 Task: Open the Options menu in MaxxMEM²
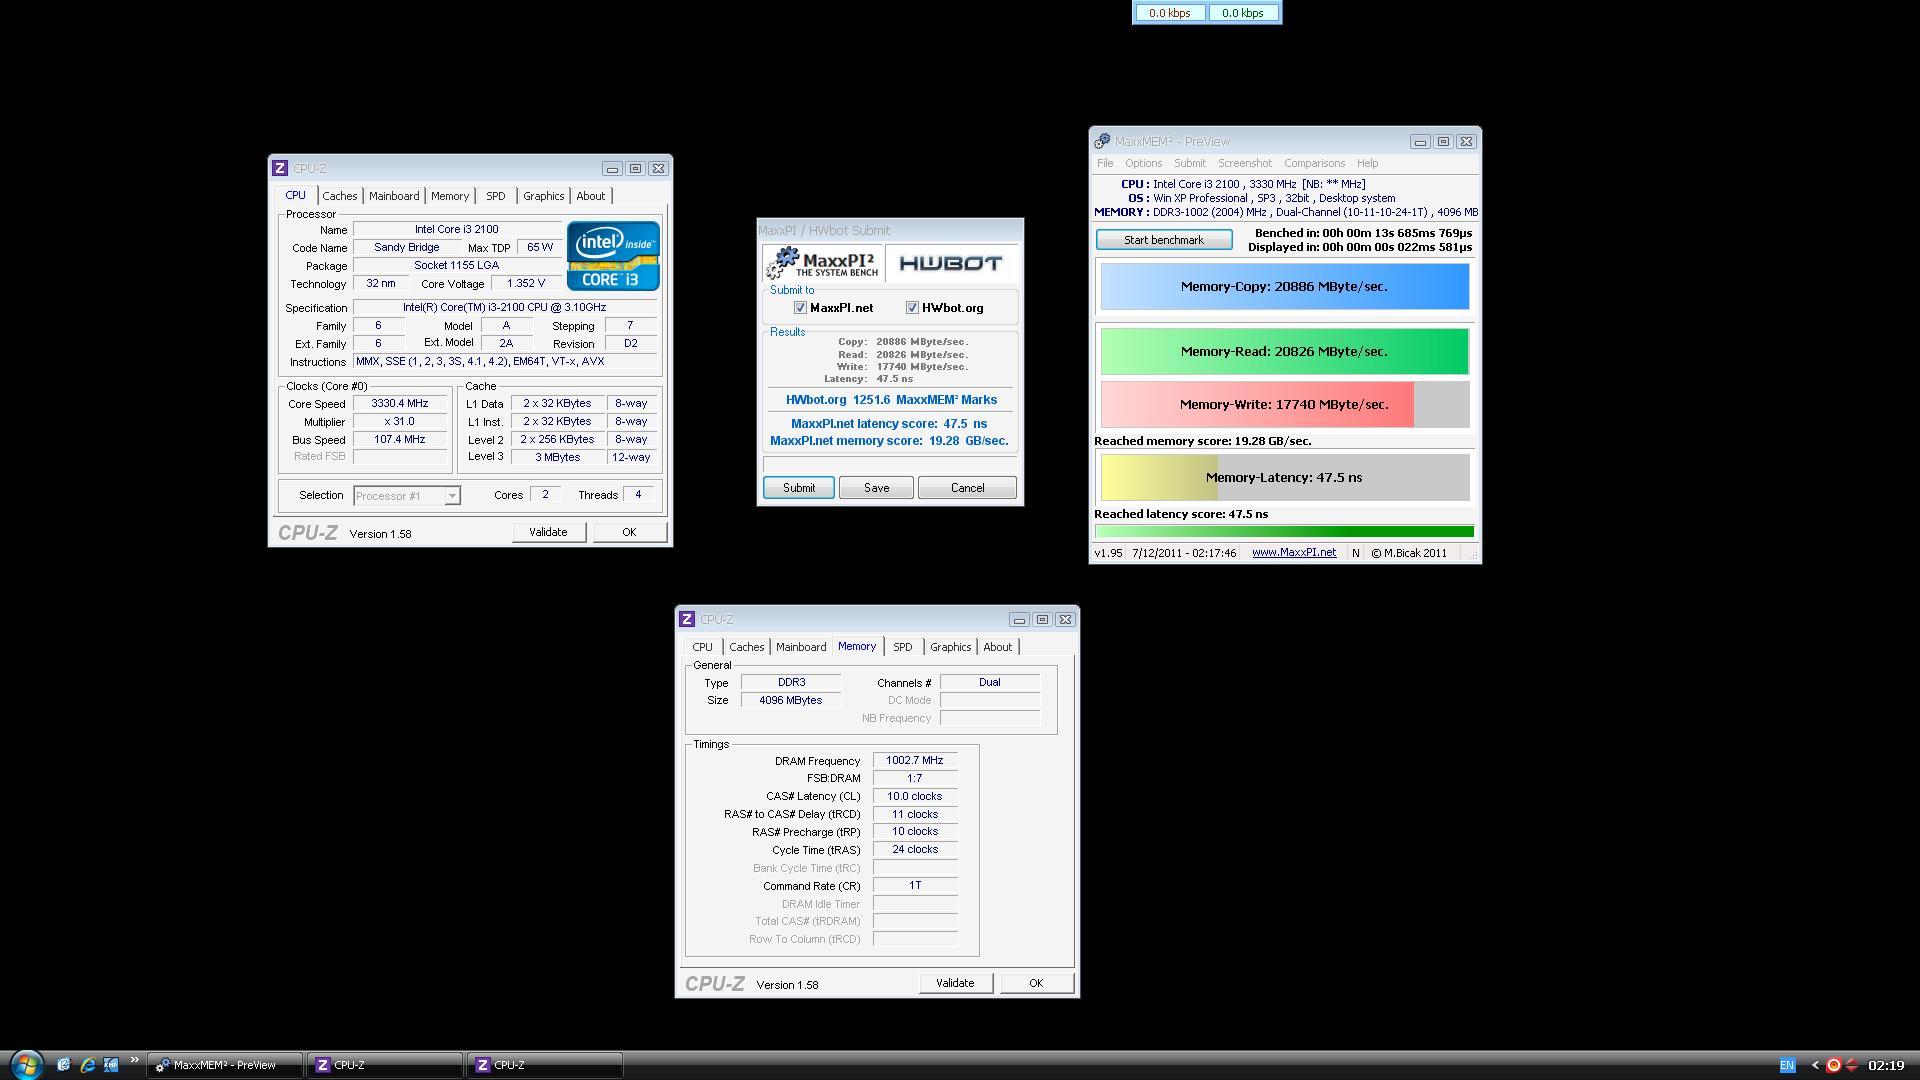(1143, 163)
